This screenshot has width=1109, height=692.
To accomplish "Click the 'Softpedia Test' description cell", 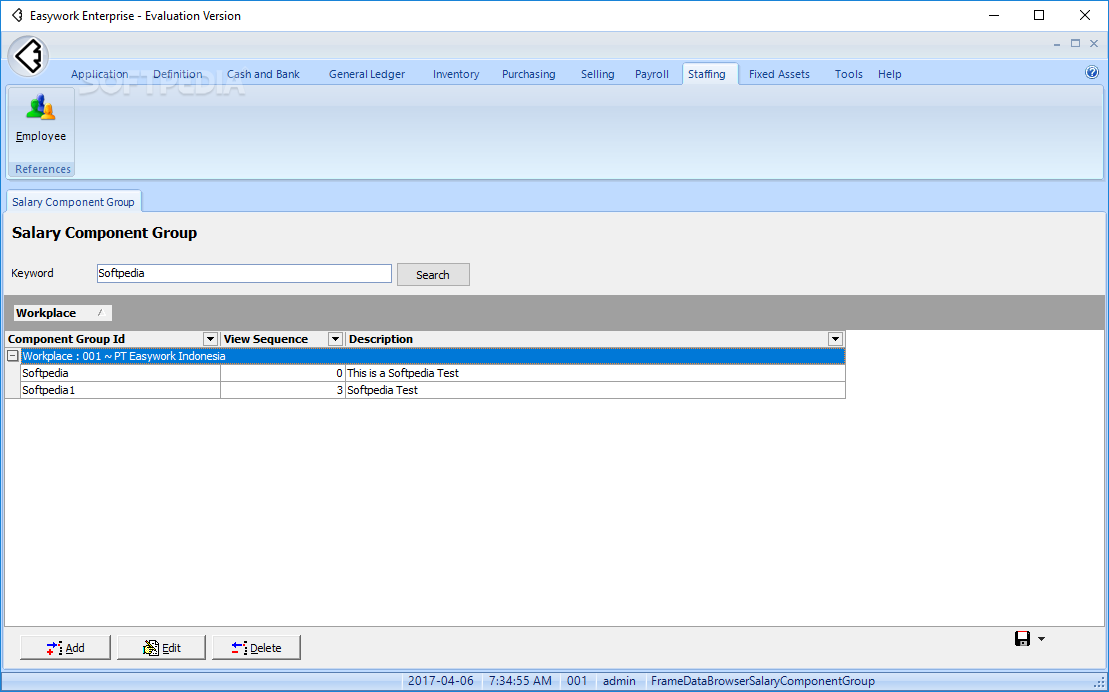I will pos(596,390).
